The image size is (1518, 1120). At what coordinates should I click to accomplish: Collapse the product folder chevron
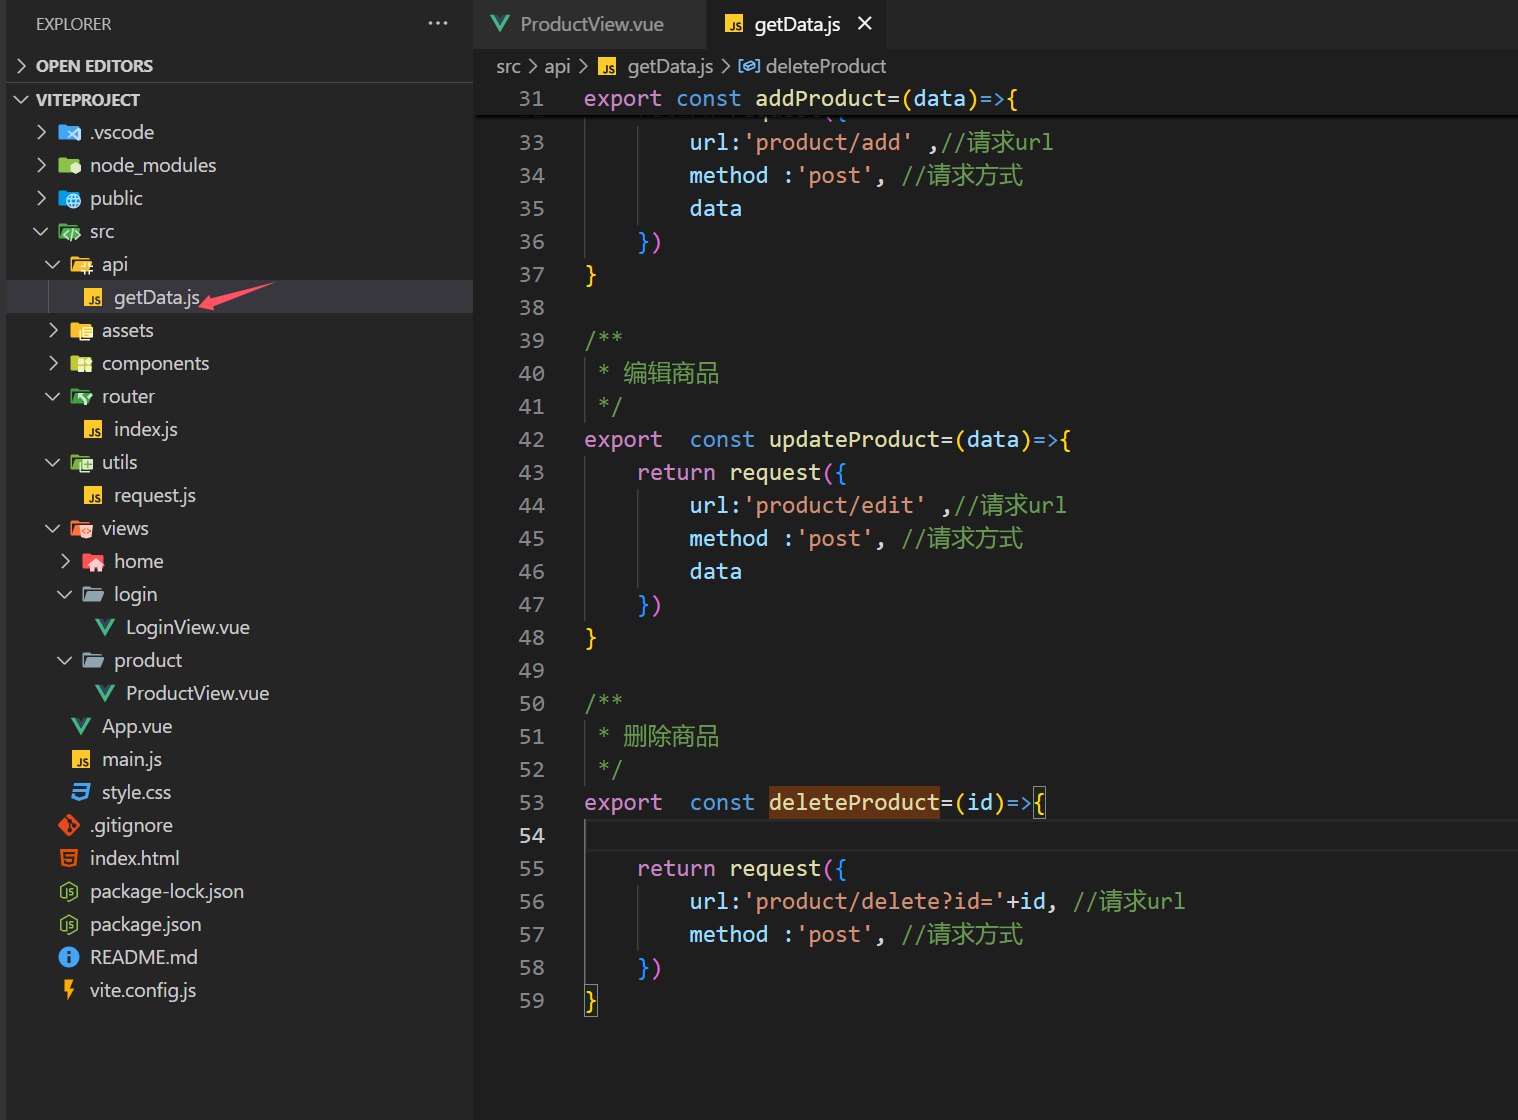click(x=65, y=660)
